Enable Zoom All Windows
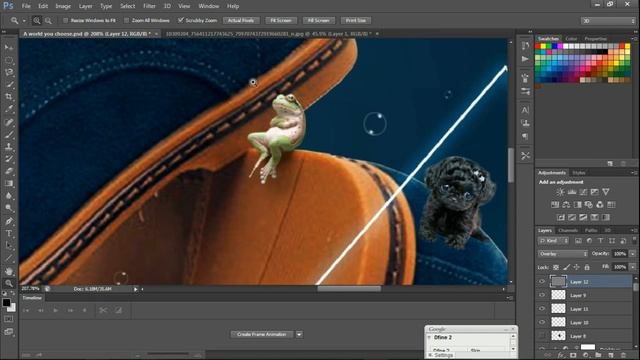This screenshot has height=360, width=640. click(x=127, y=20)
